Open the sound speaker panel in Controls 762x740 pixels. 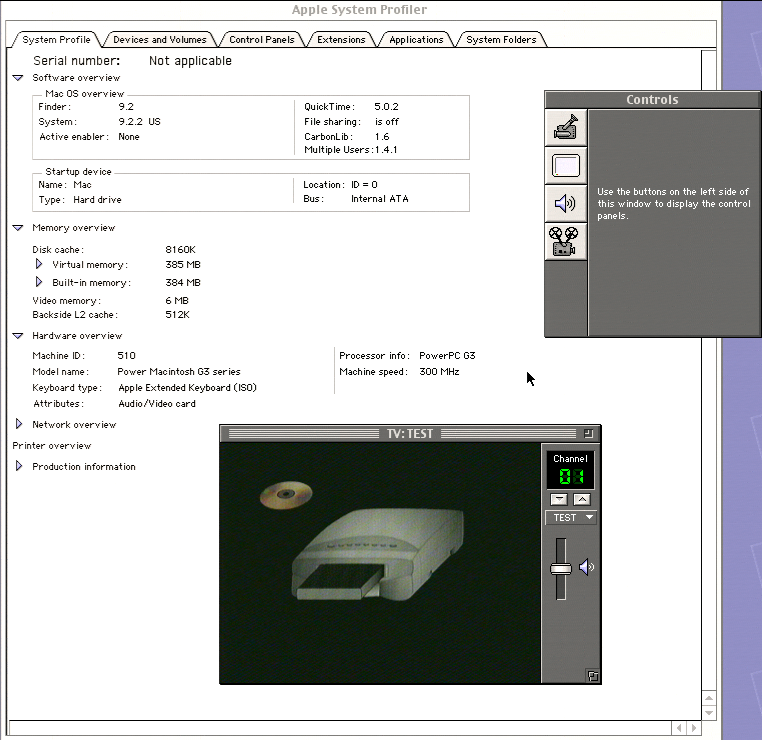pyautogui.click(x=566, y=203)
